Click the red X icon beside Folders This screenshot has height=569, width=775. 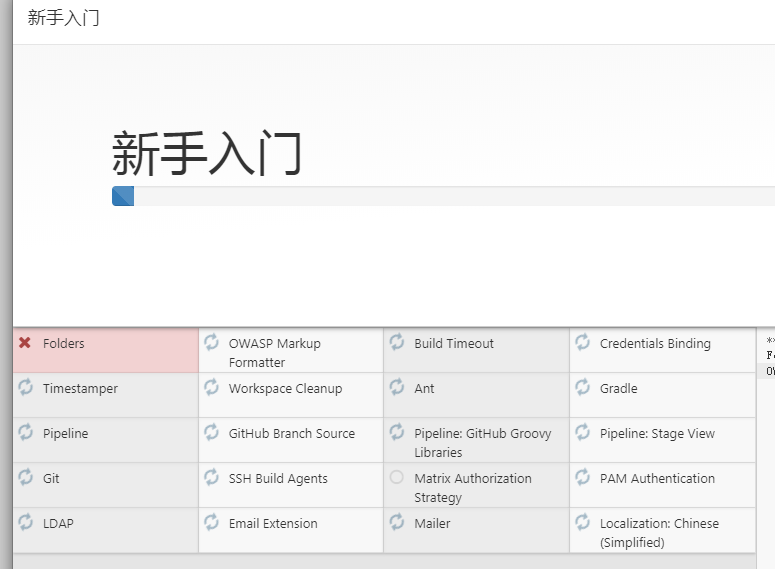[x=25, y=343]
